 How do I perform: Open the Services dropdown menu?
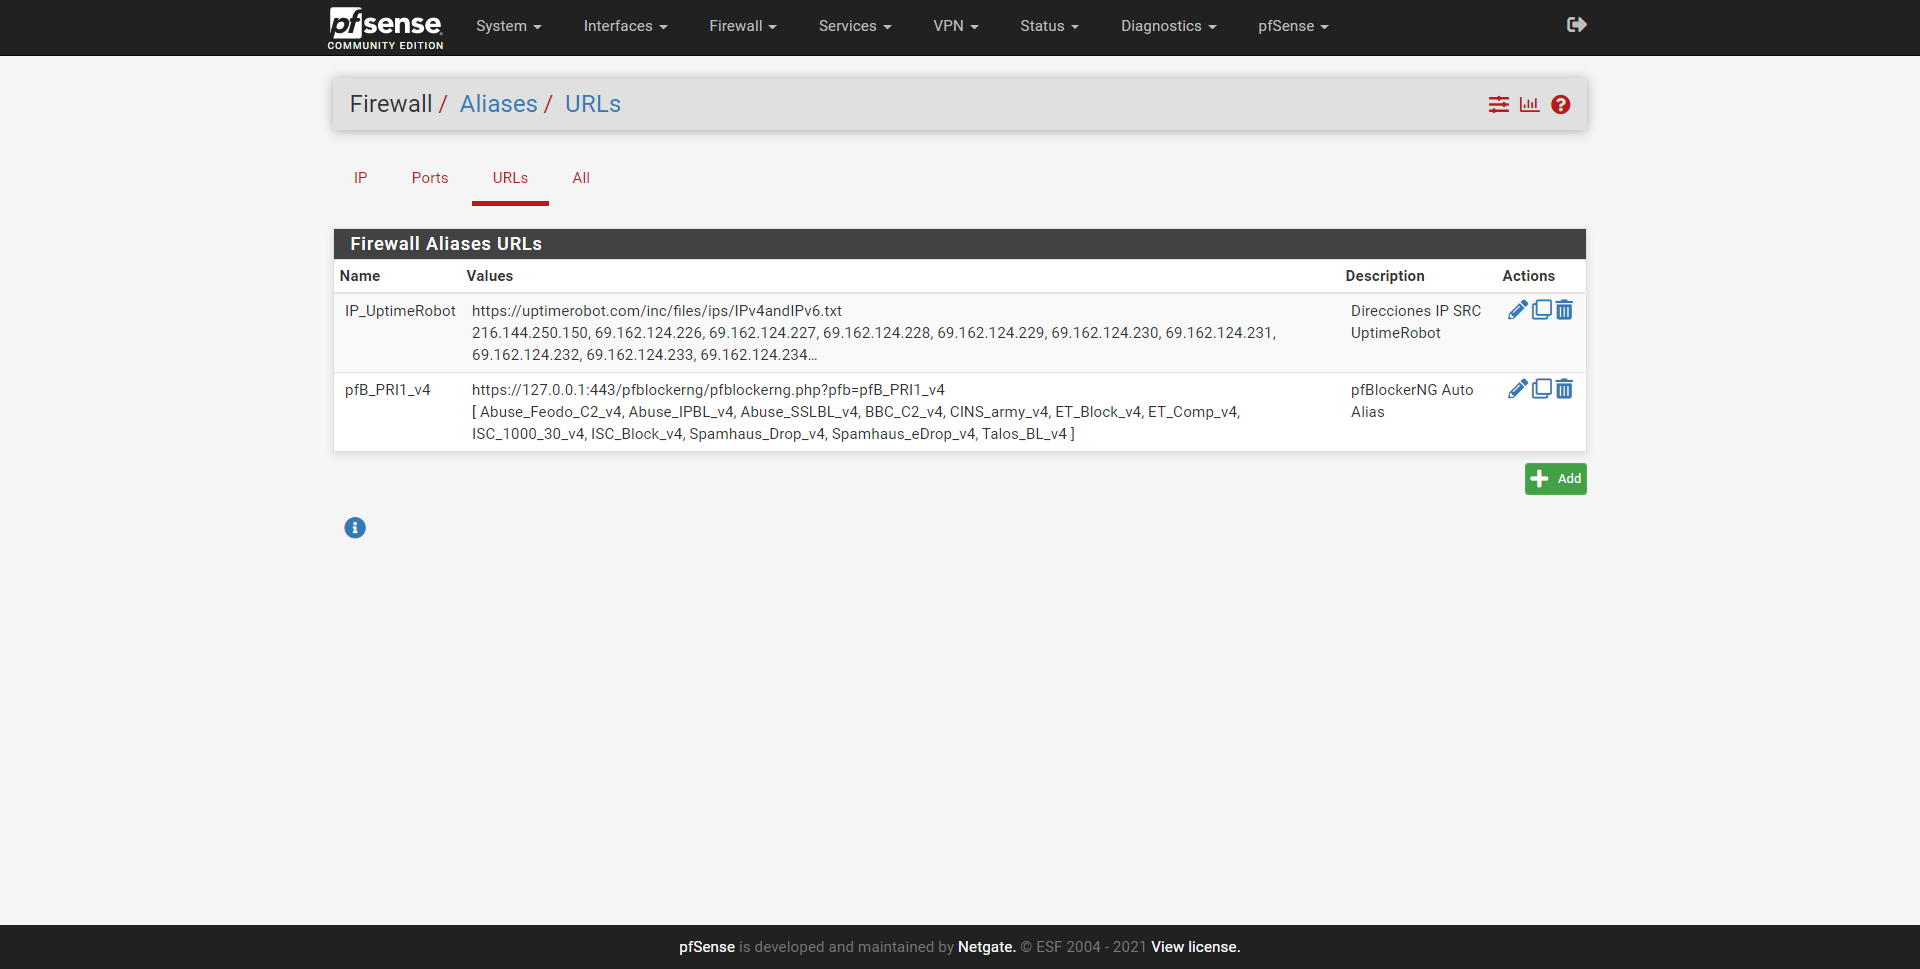(855, 26)
